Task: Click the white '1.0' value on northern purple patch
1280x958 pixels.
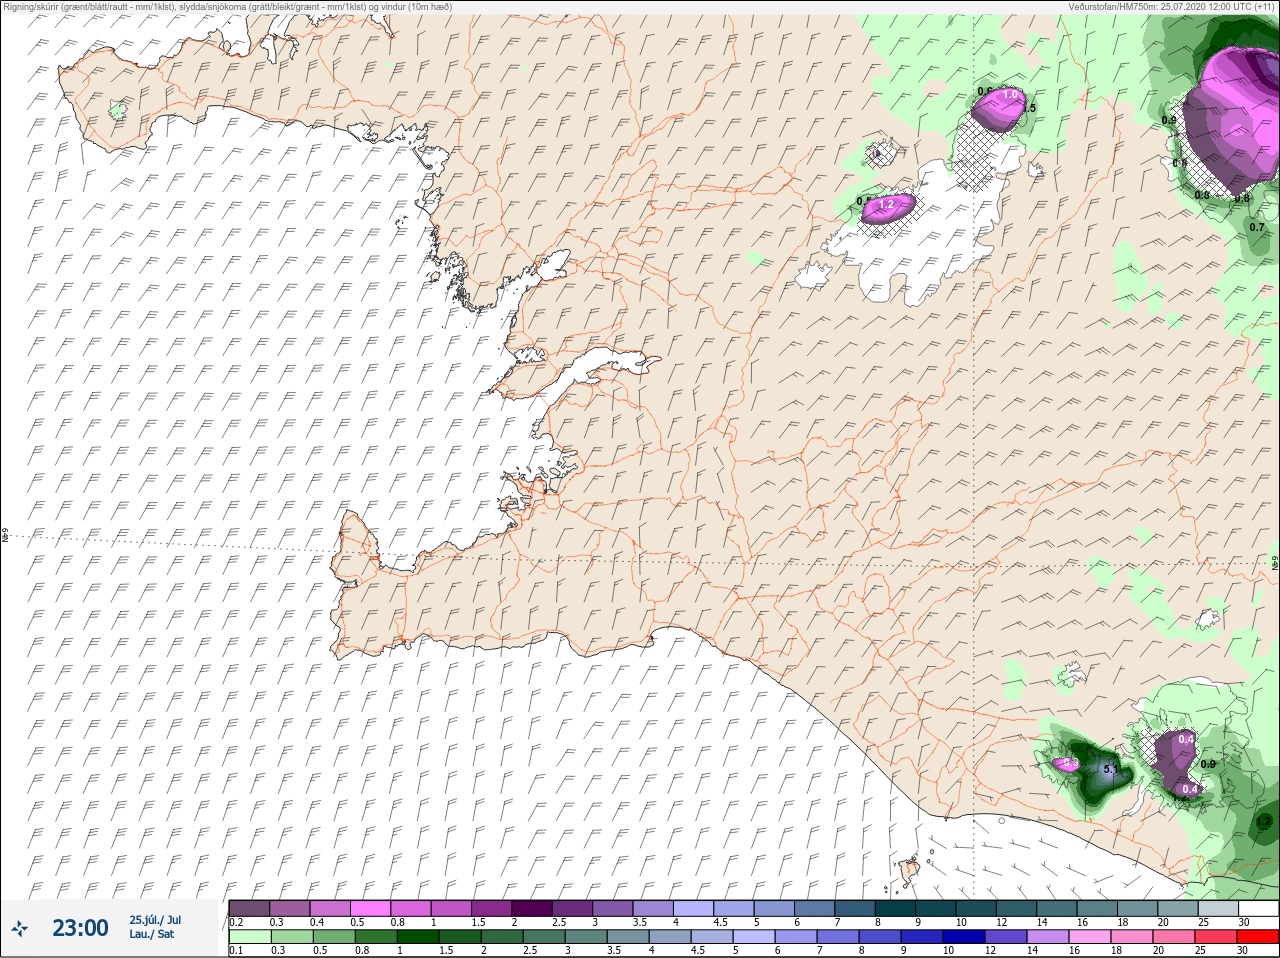Action: point(1011,95)
